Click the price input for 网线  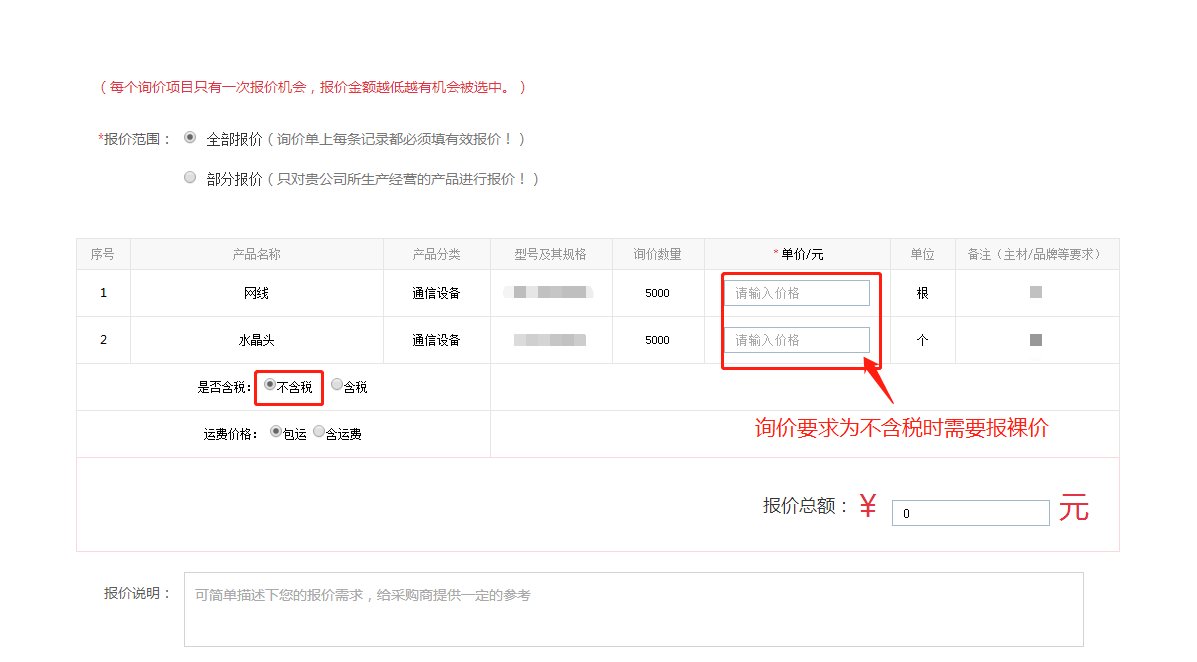coord(796,293)
